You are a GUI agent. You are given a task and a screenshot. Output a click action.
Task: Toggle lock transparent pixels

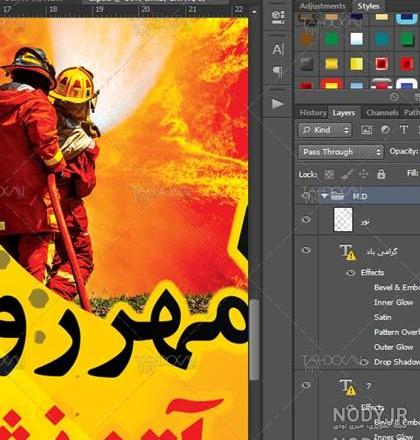click(x=329, y=174)
